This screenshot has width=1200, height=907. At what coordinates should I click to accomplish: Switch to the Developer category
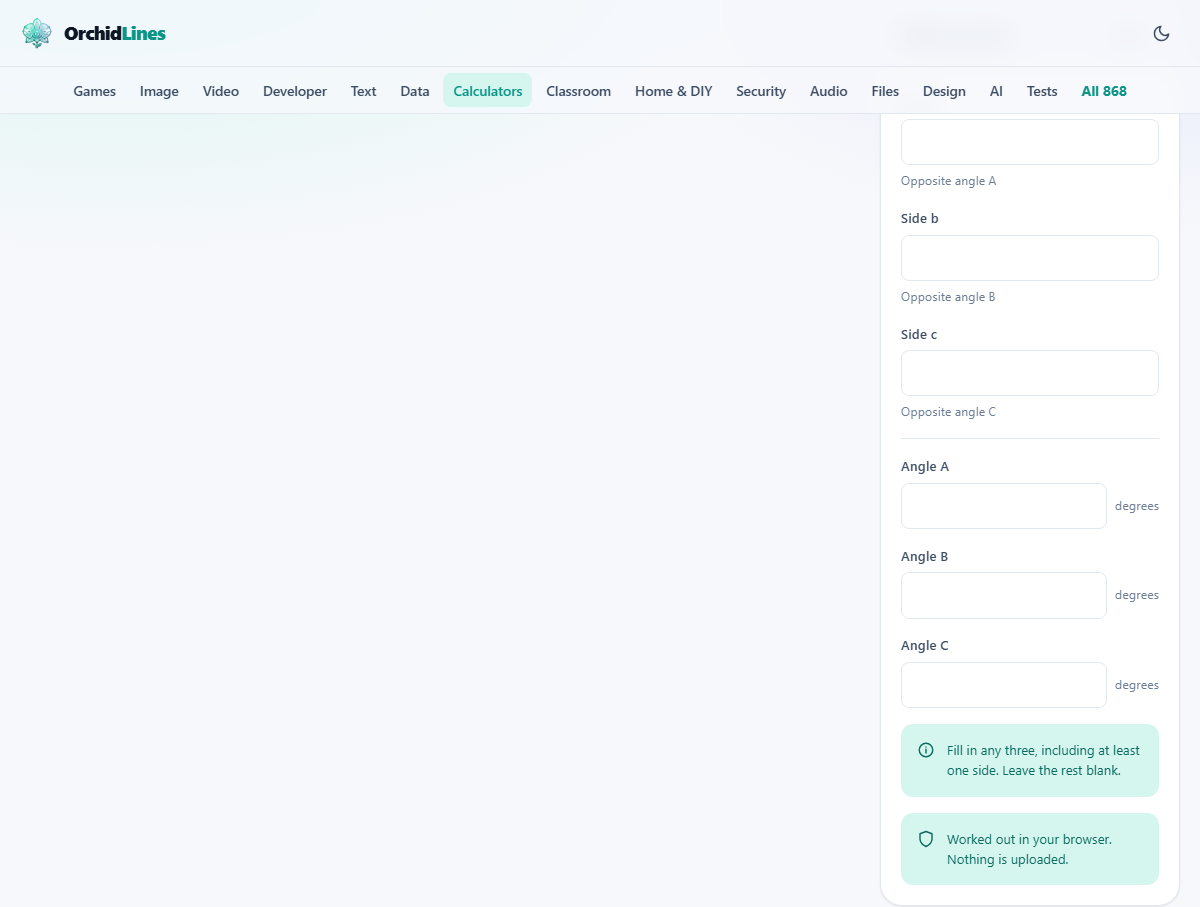pos(295,91)
